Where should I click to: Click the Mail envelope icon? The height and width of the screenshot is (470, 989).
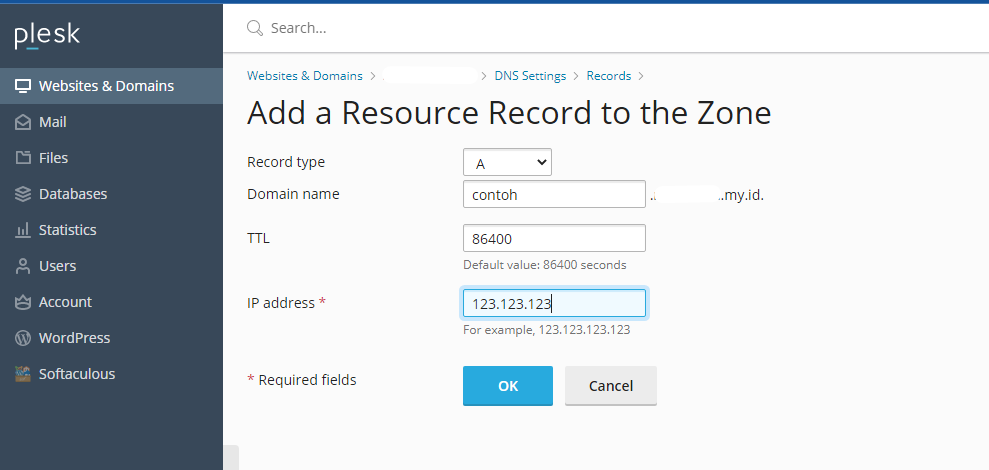(23, 122)
